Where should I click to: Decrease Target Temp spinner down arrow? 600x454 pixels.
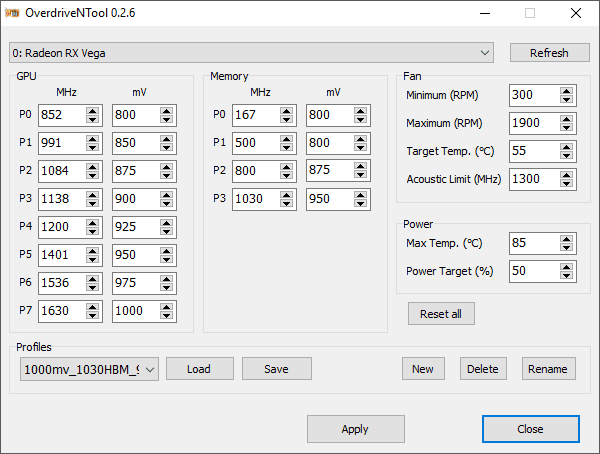tap(566, 155)
